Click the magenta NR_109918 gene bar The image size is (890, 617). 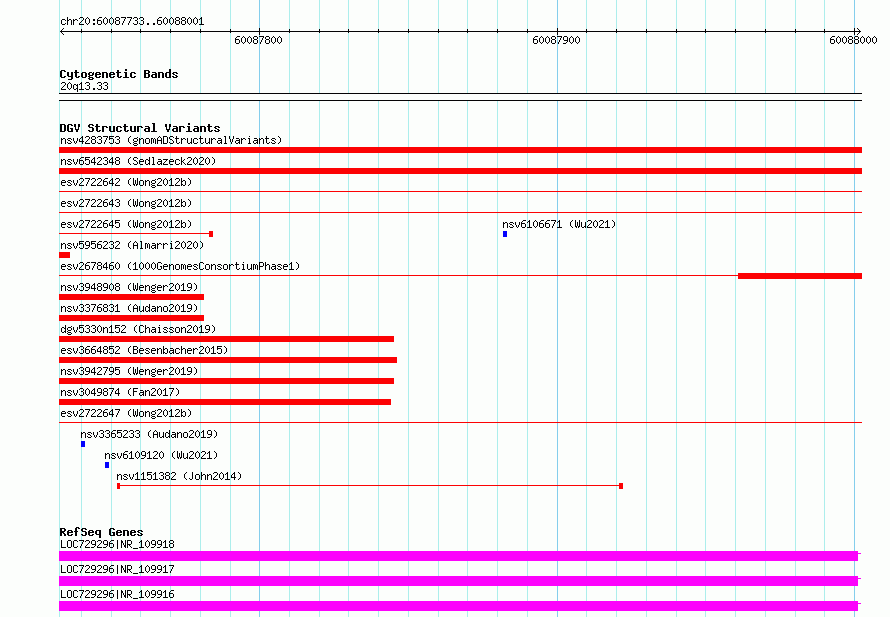459,556
